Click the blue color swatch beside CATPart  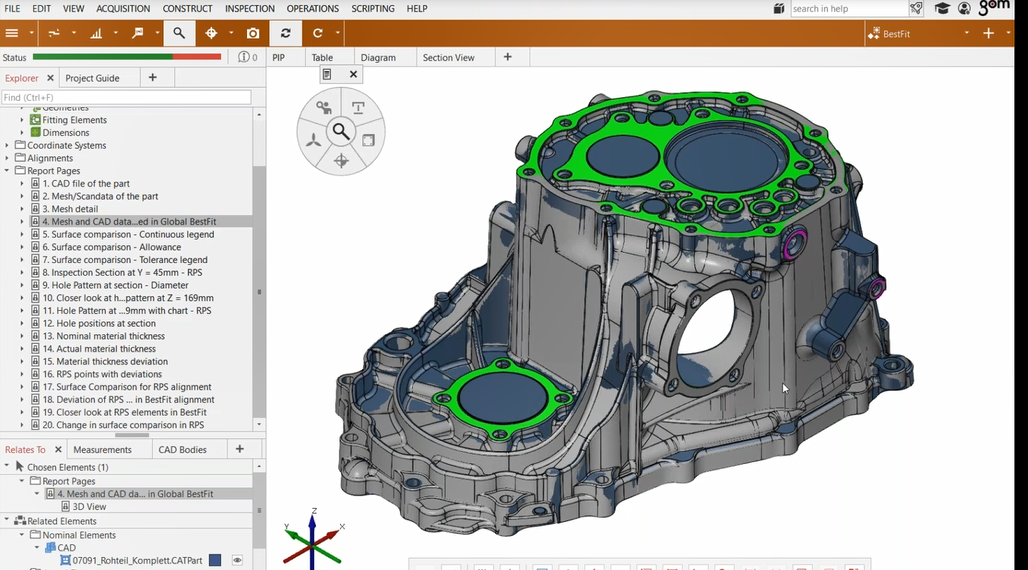coord(214,561)
